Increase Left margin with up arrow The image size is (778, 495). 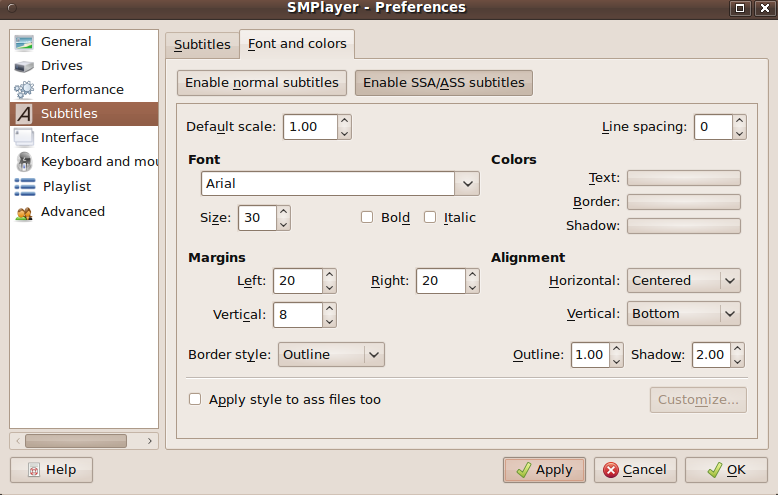click(x=329, y=274)
